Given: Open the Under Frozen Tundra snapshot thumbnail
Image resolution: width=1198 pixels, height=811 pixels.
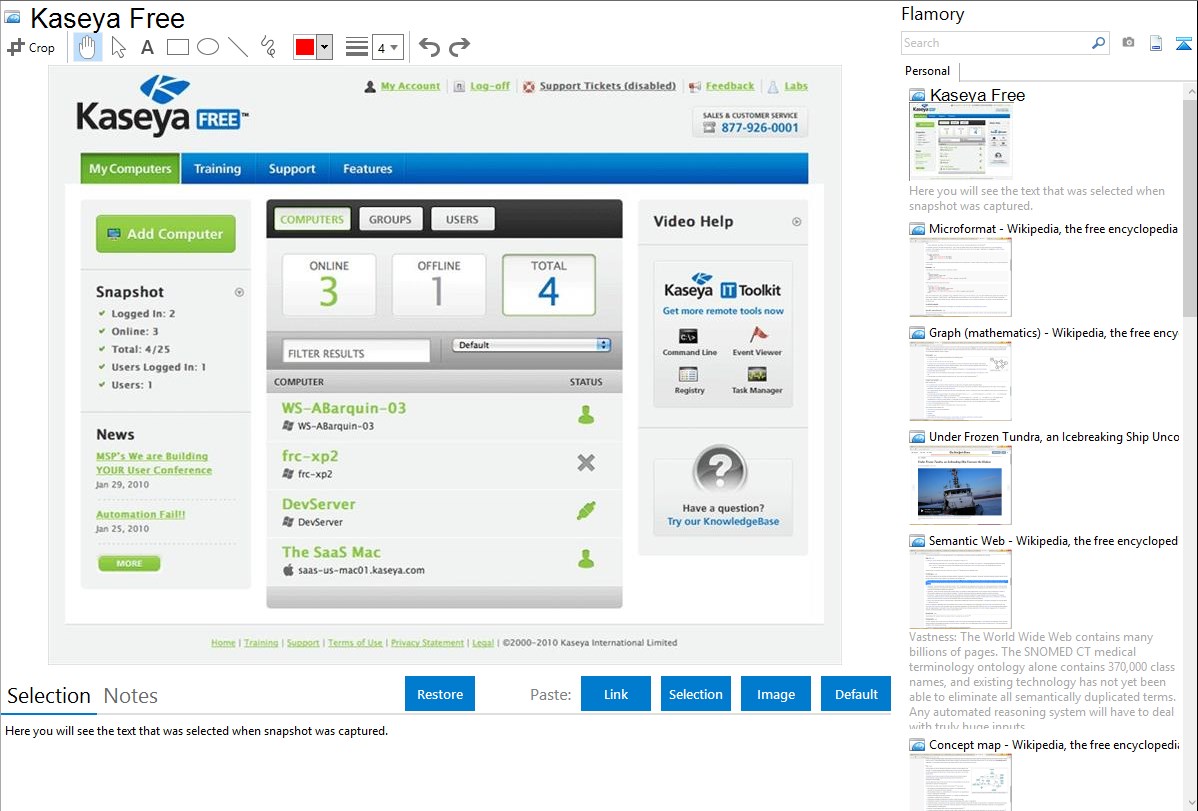Looking at the screenshot, I should (x=960, y=485).
